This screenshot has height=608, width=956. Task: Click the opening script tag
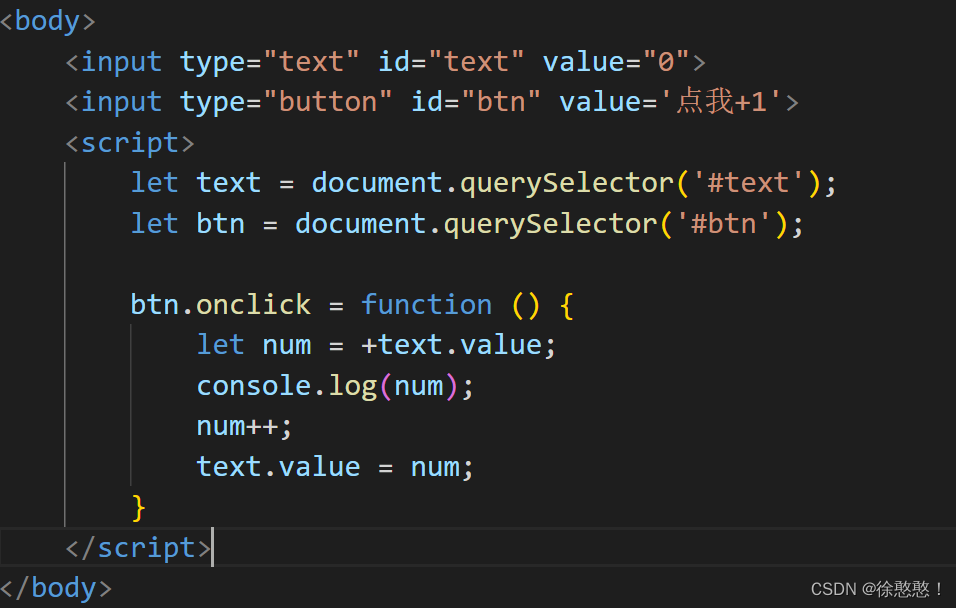(130, 143)
